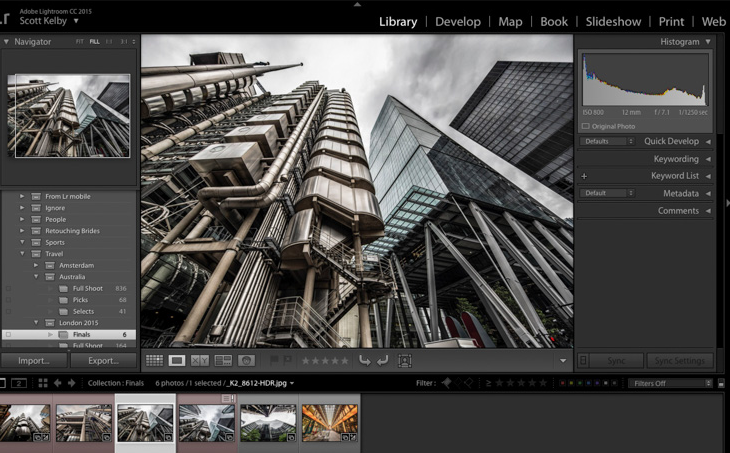Image resolution: width=730 pixels, height=453 pixels.
Task: Open Filters Off preset dropdown
Action: pyautogui.click(x=670, y=383)
